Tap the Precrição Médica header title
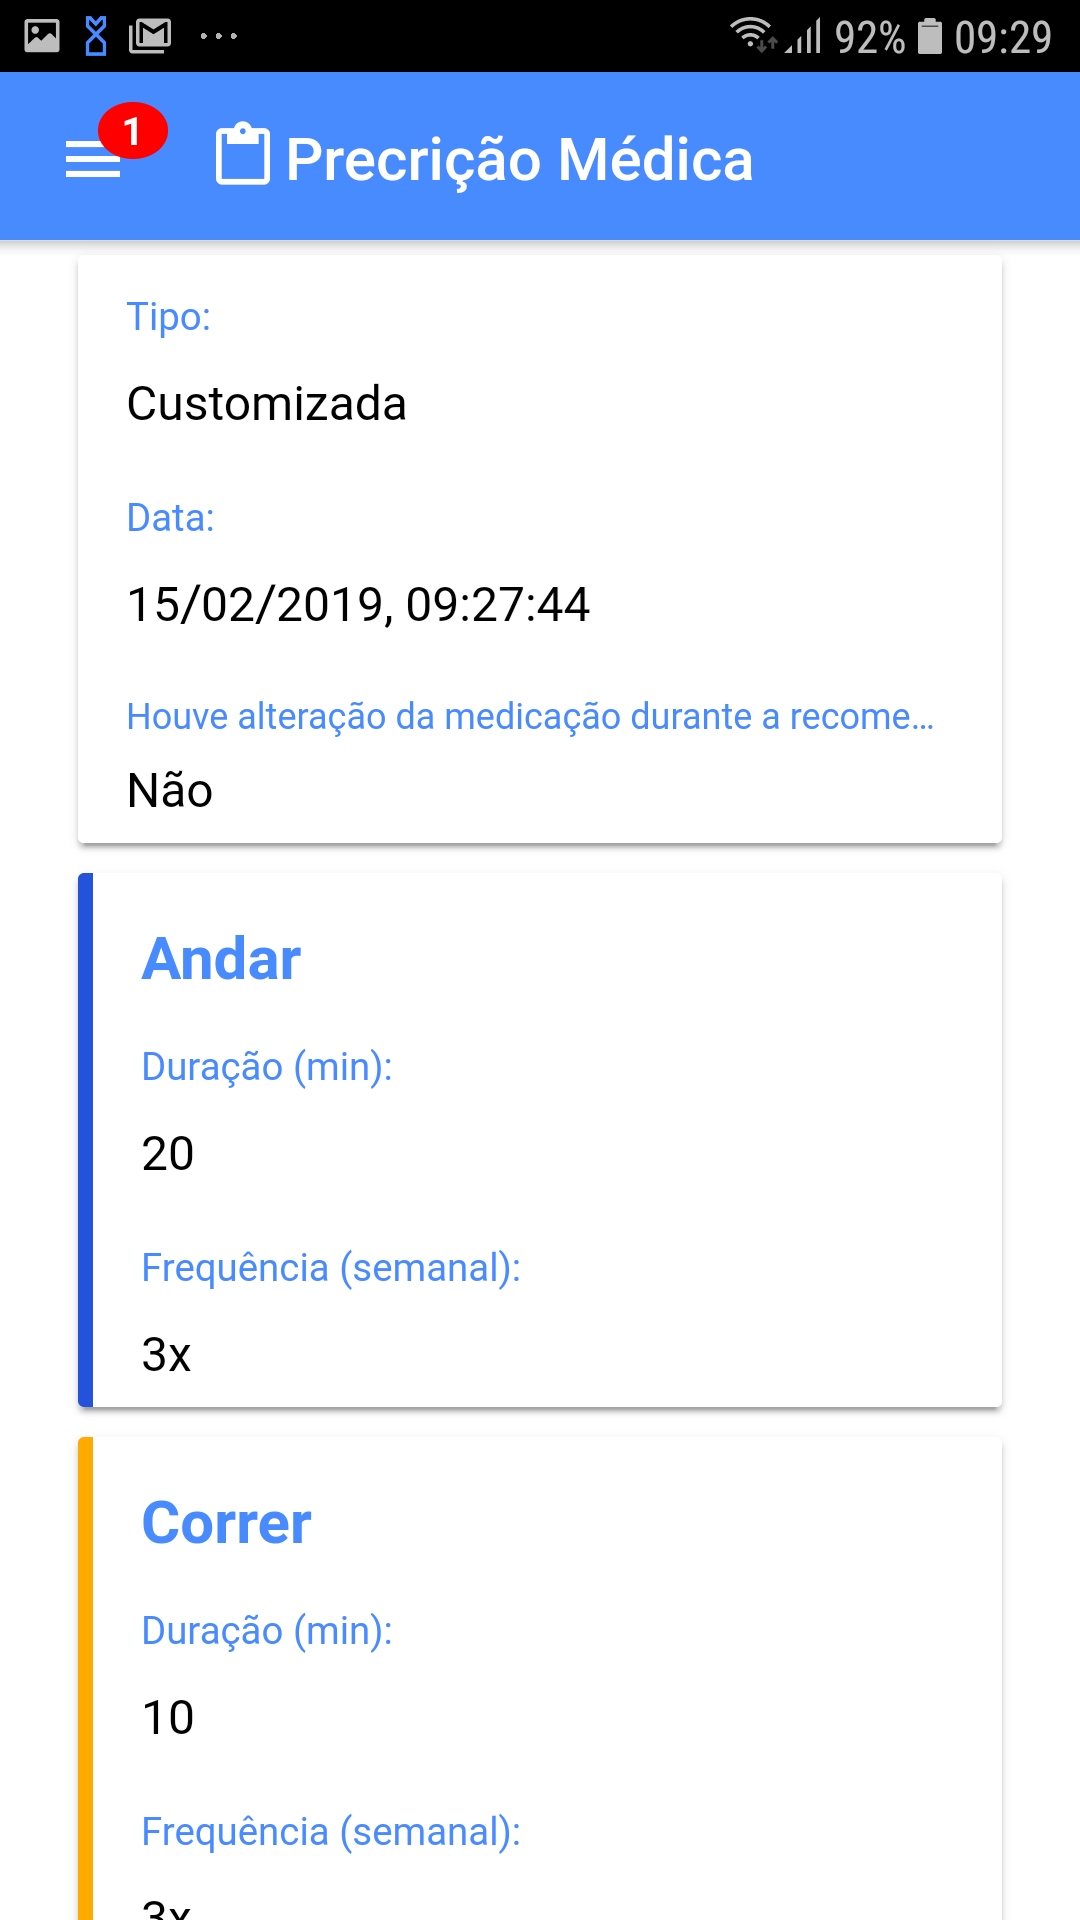This screenshot has height=1920, width=1080. (x=519, y=160)
